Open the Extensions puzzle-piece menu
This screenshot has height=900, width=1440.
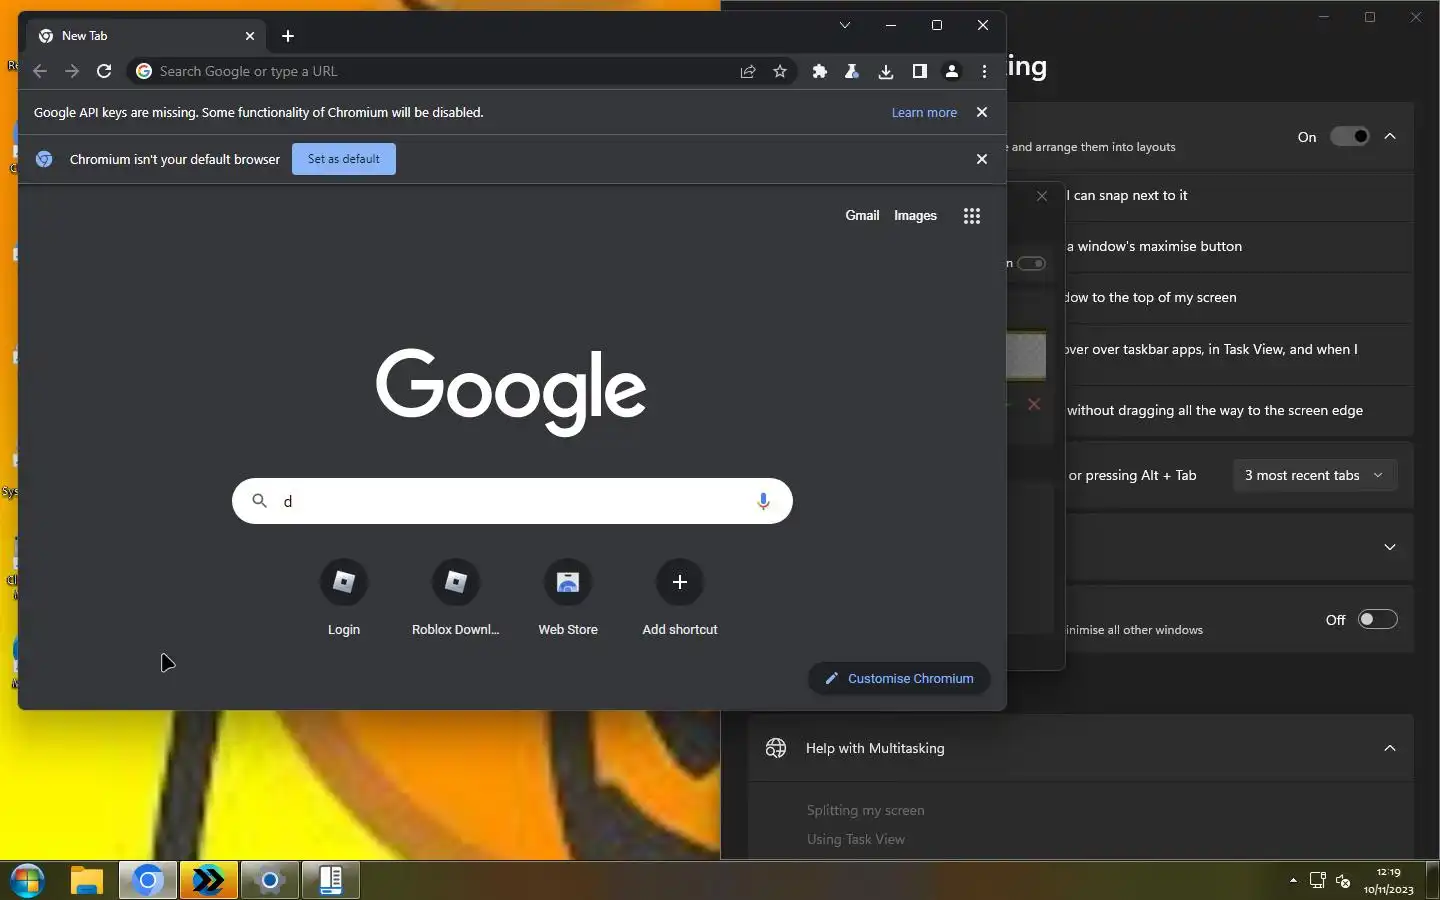point(820,71)
